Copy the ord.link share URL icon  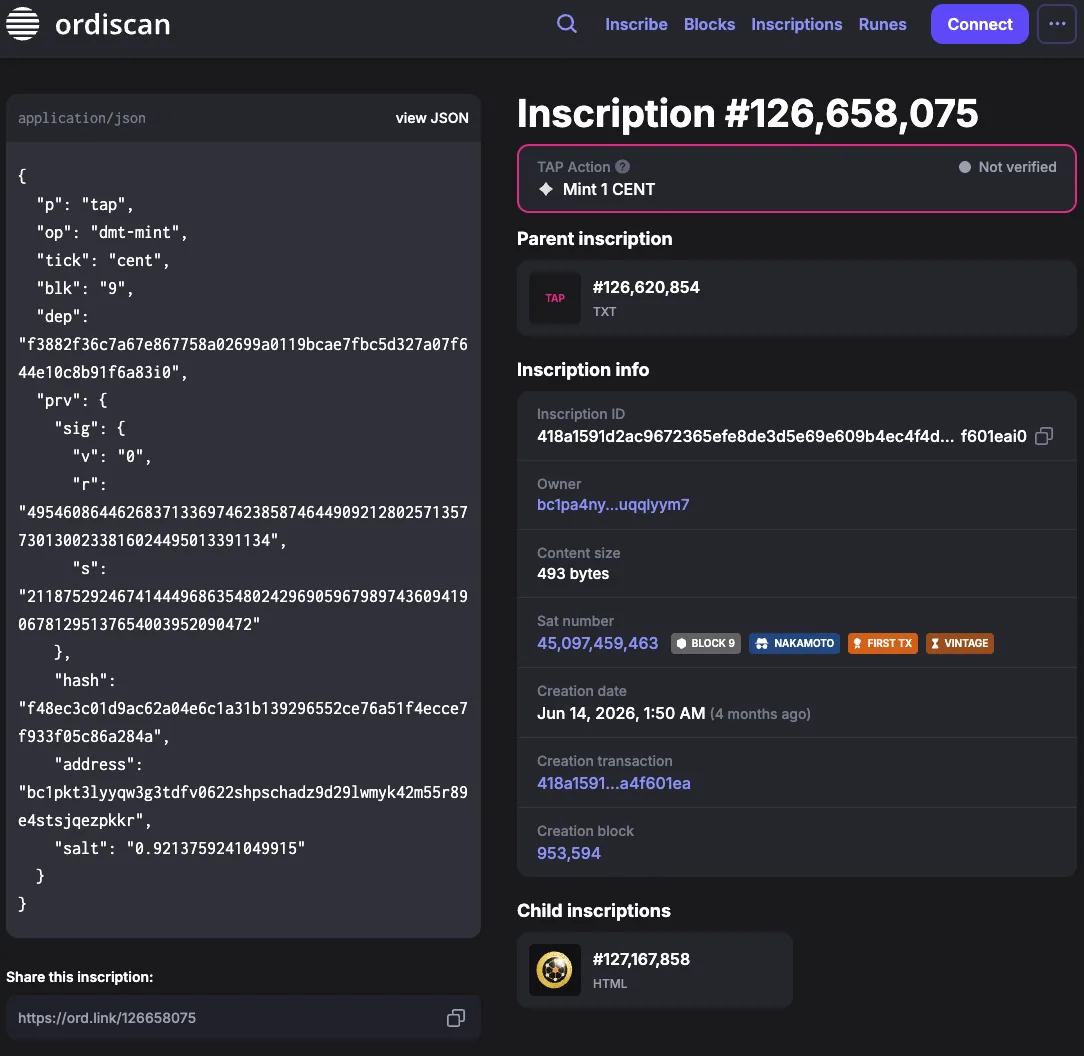click(456, 1018)
